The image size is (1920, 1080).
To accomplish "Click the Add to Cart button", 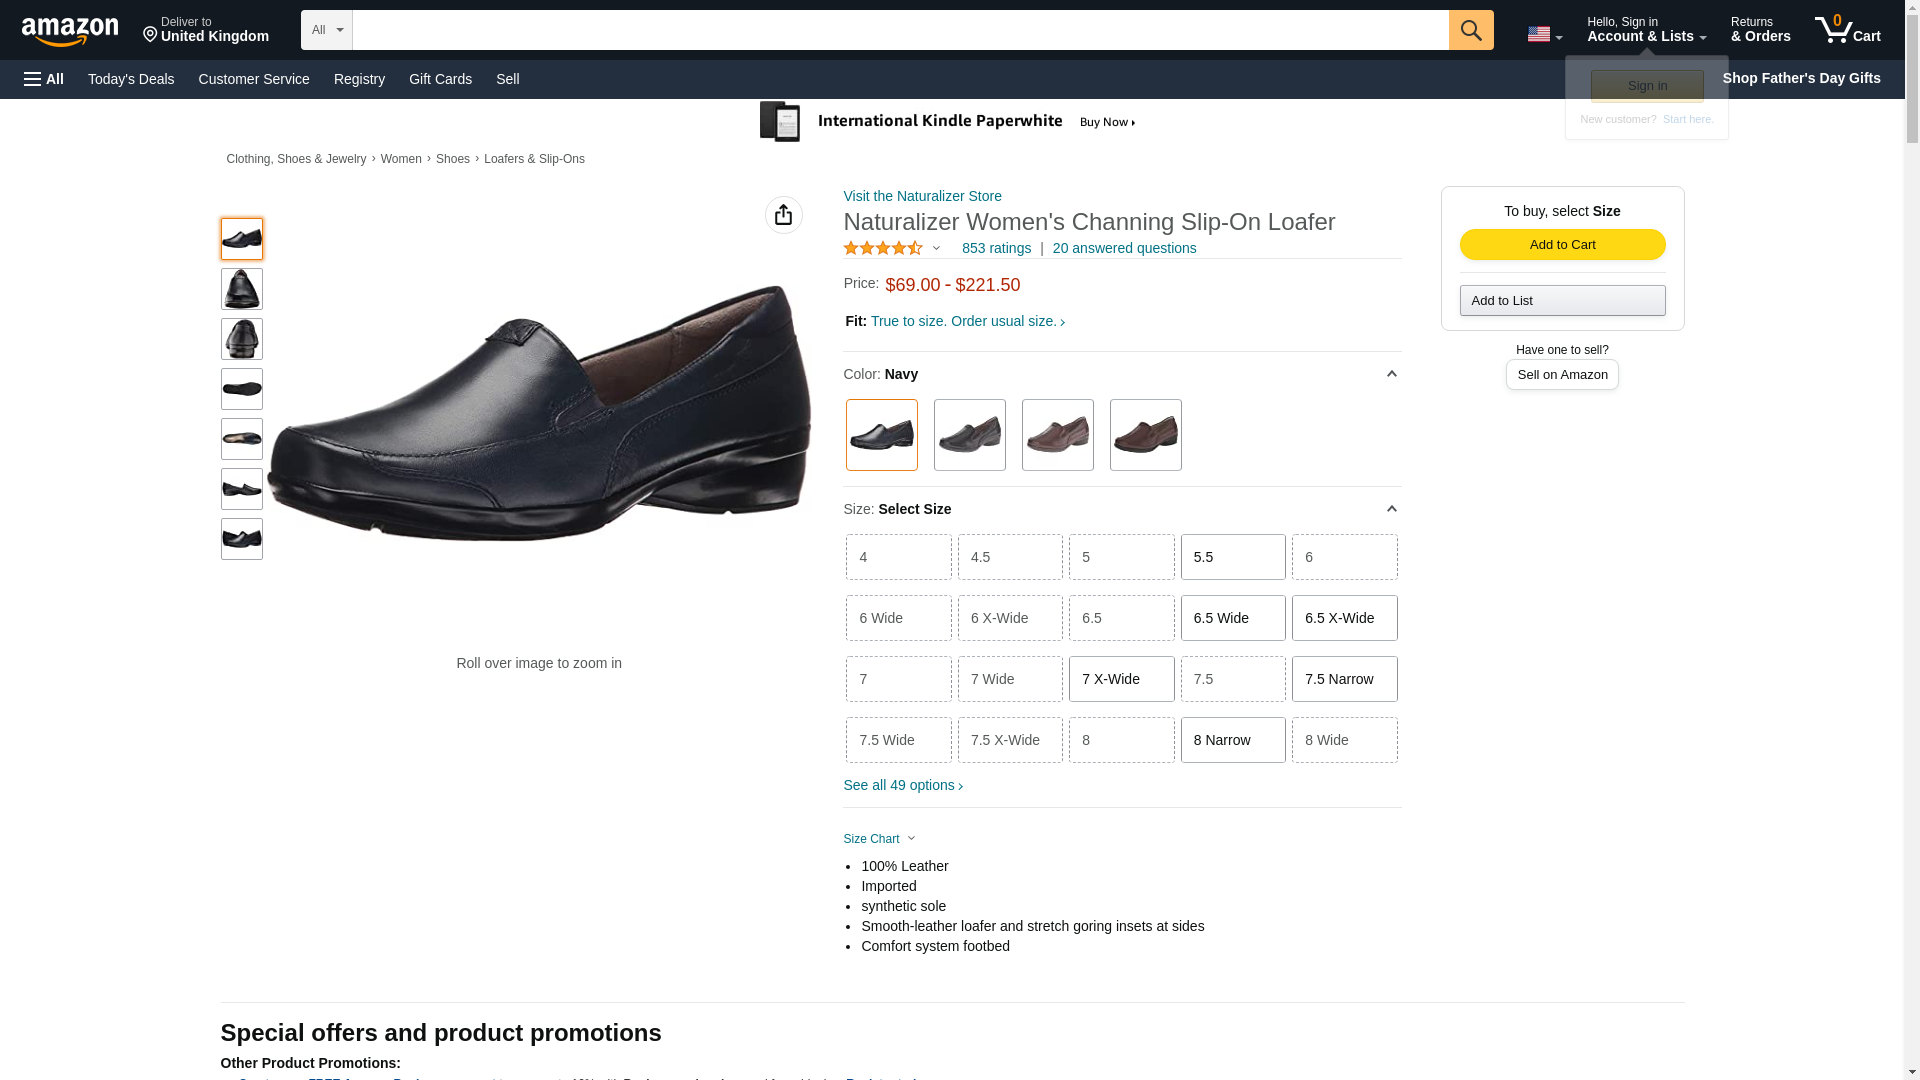I will point(1561,245).
